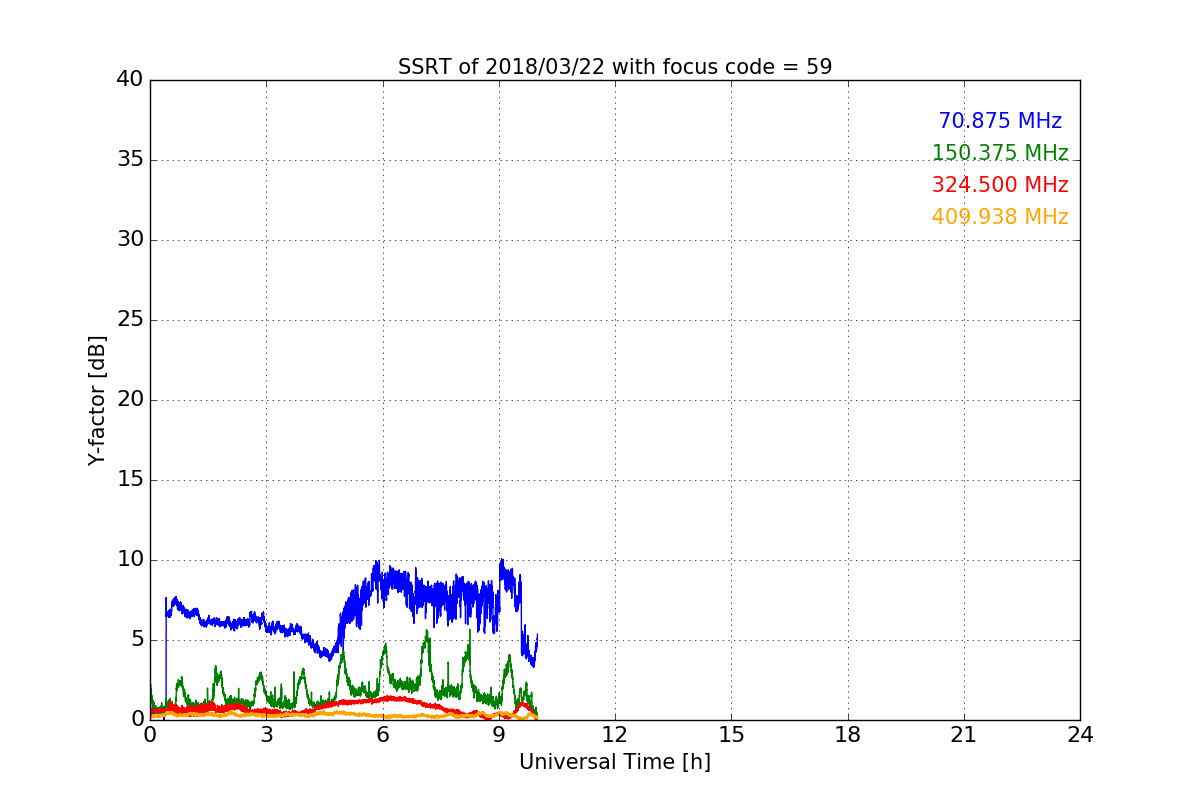Click x-axis tick label 6
Image resolution: width=1200 pixels, height=800 pixels.
pyautogui.click(x=383, y=735)
